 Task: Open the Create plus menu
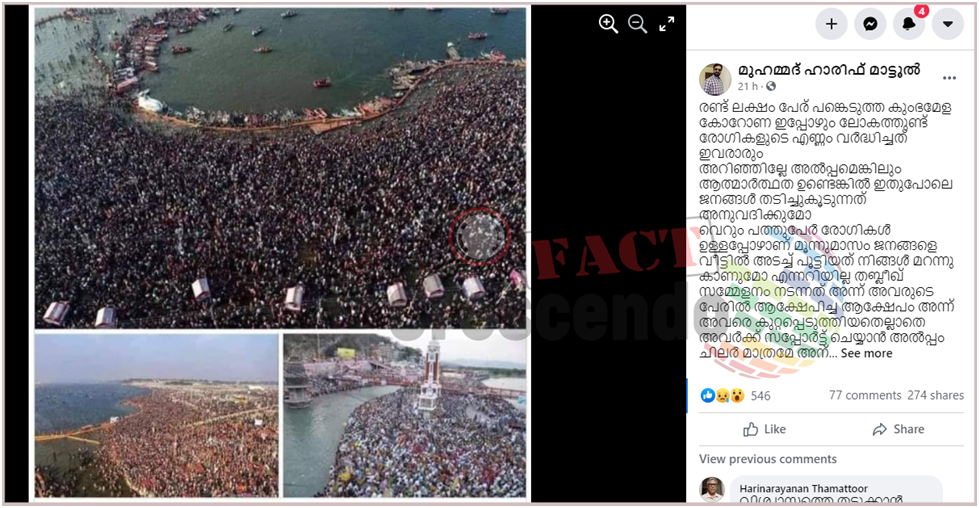coord(831,24)
